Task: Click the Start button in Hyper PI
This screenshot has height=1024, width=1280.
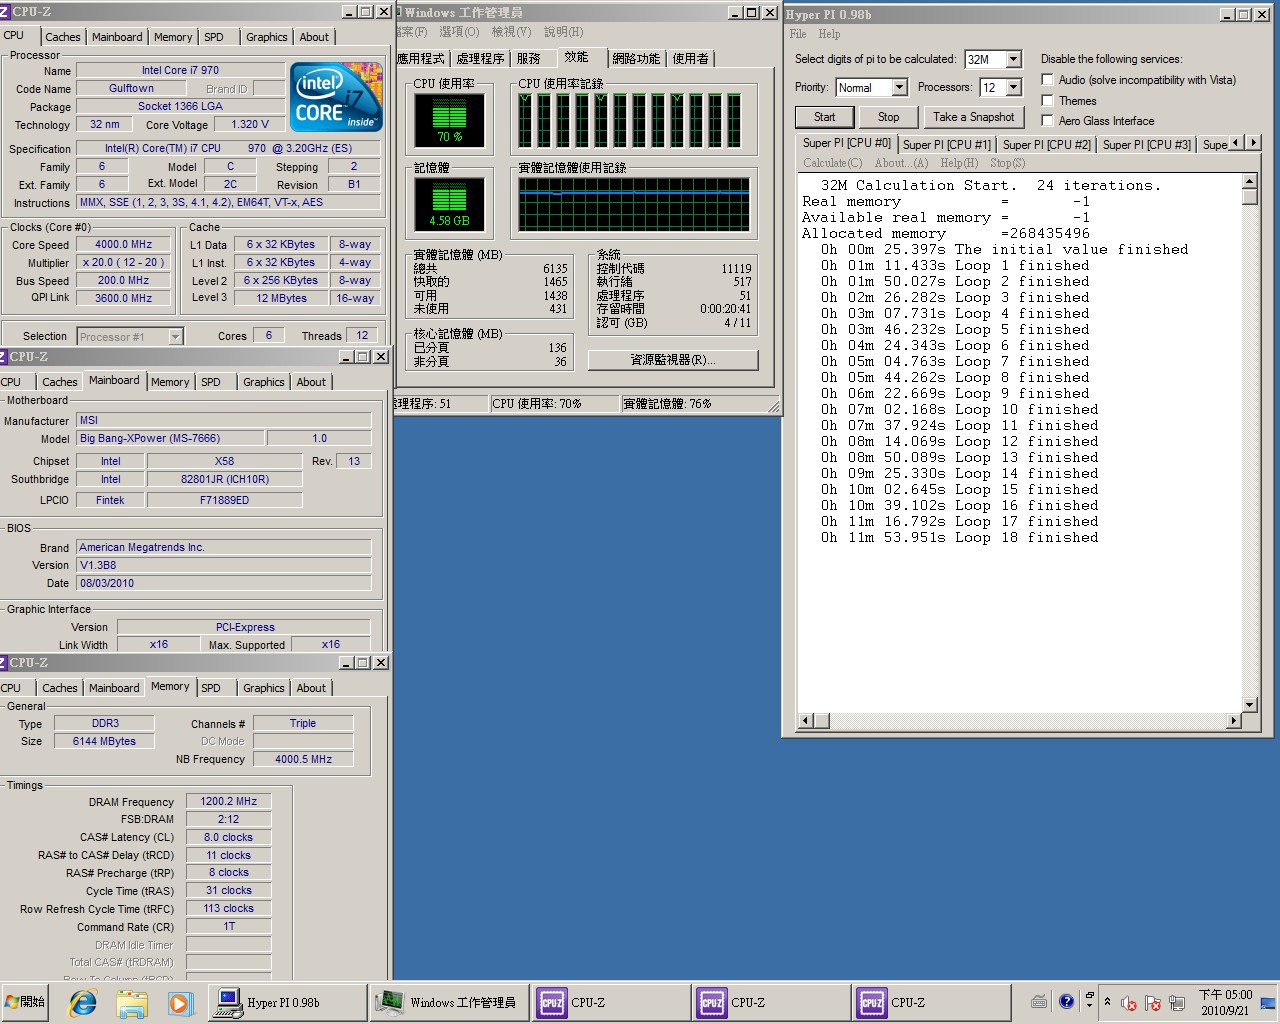Action: tap(824, 117)
